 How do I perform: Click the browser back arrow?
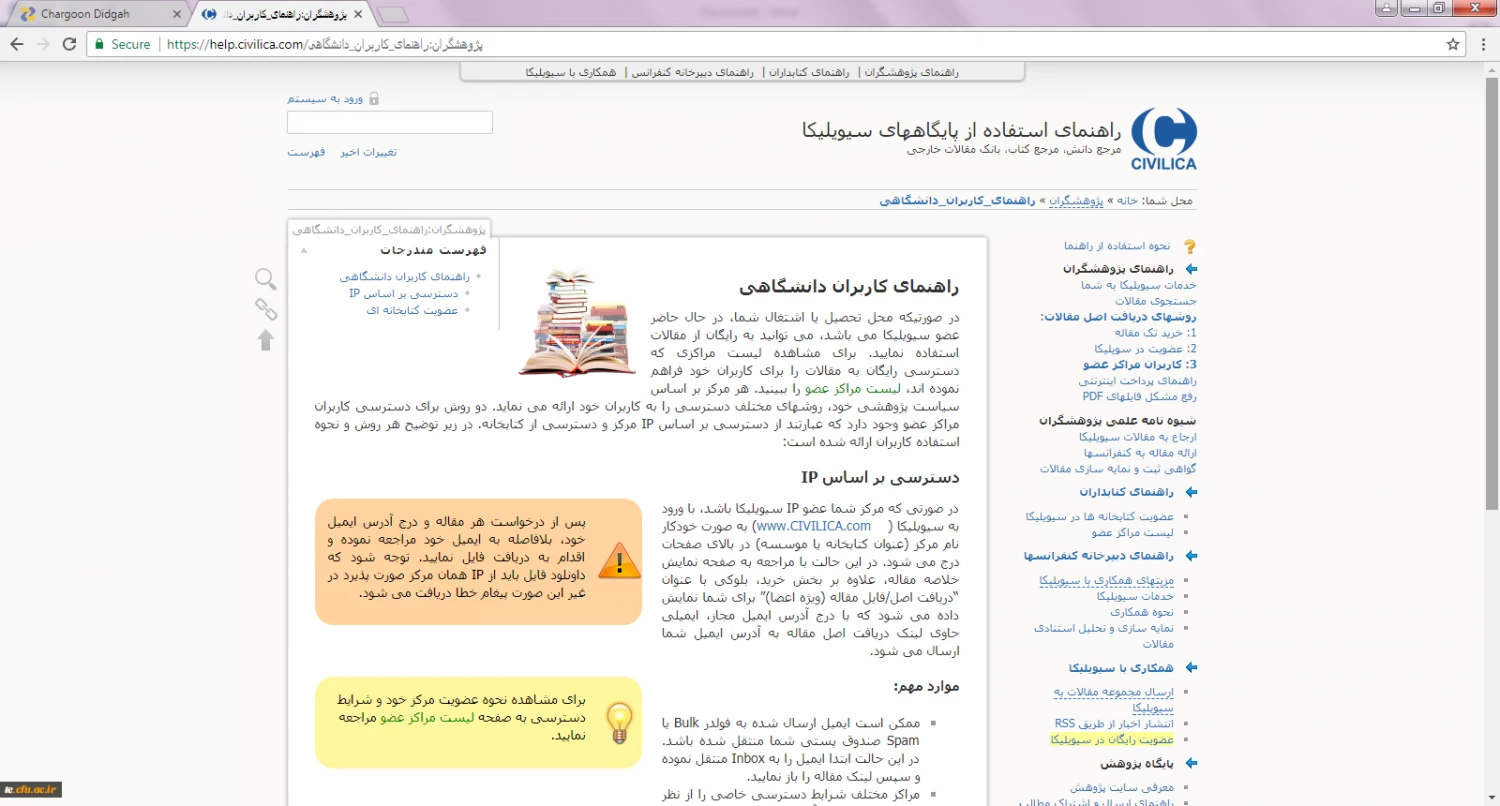17,44
